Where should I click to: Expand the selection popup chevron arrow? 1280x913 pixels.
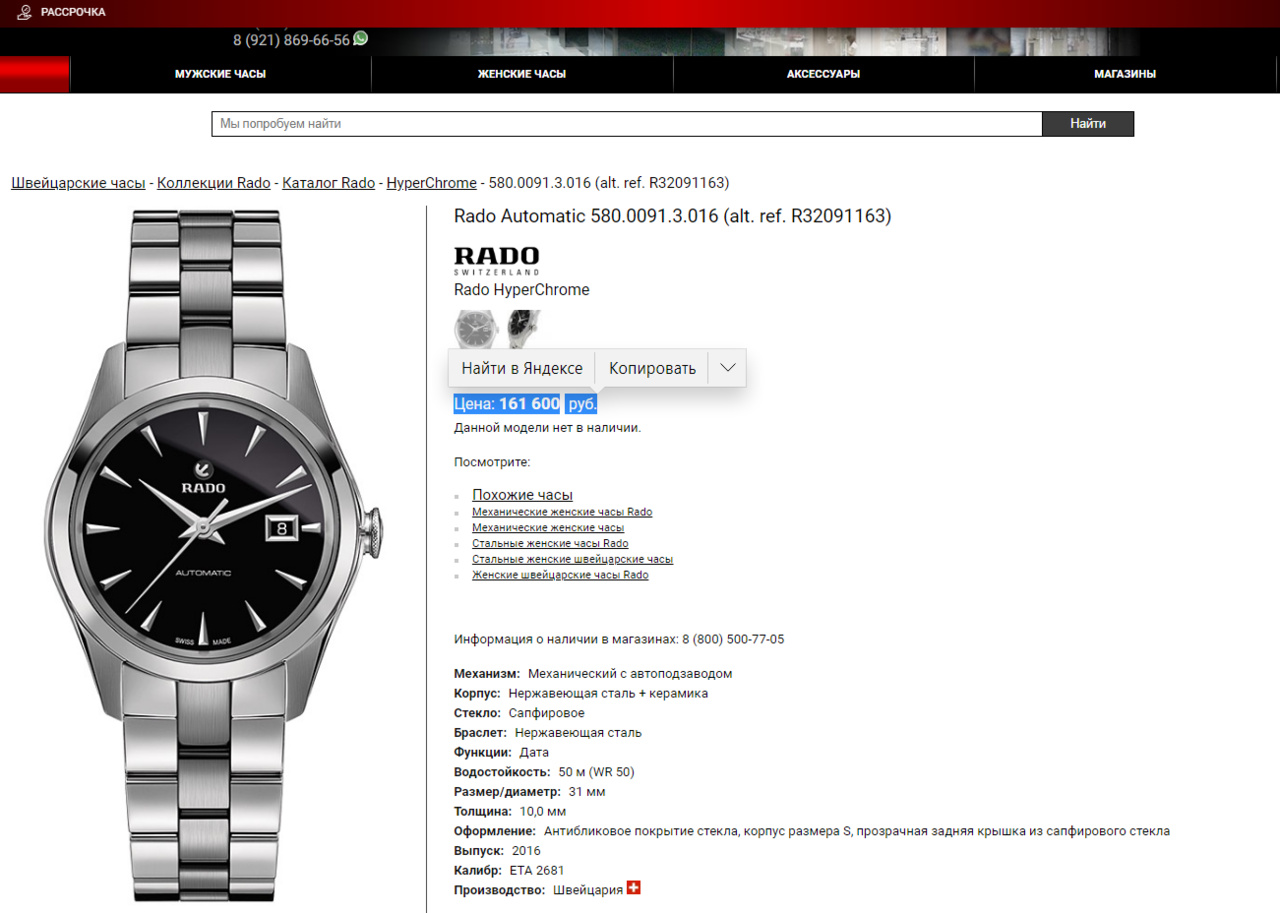pos(727,368)
